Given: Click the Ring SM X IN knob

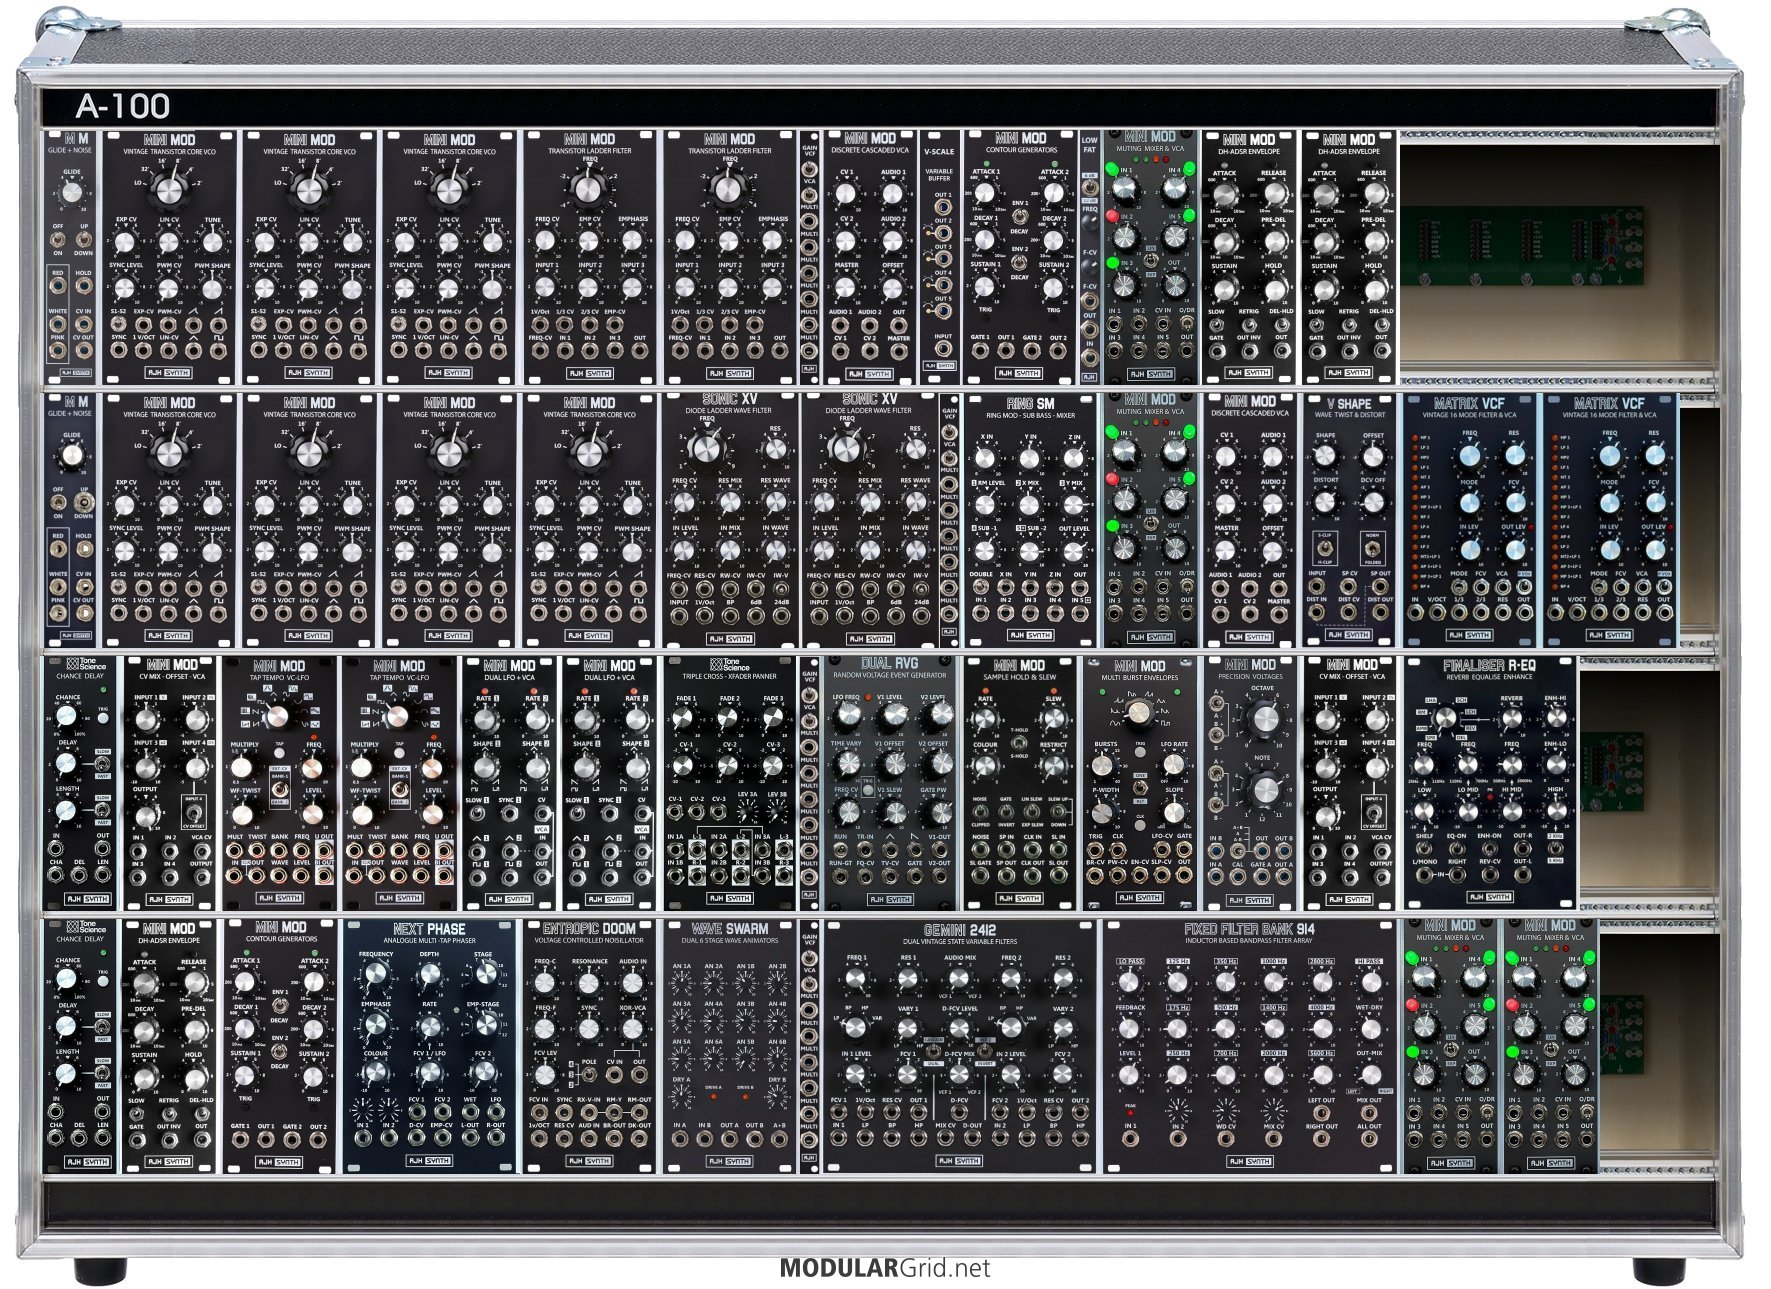Looking at the screenshot, I should 985,459.
